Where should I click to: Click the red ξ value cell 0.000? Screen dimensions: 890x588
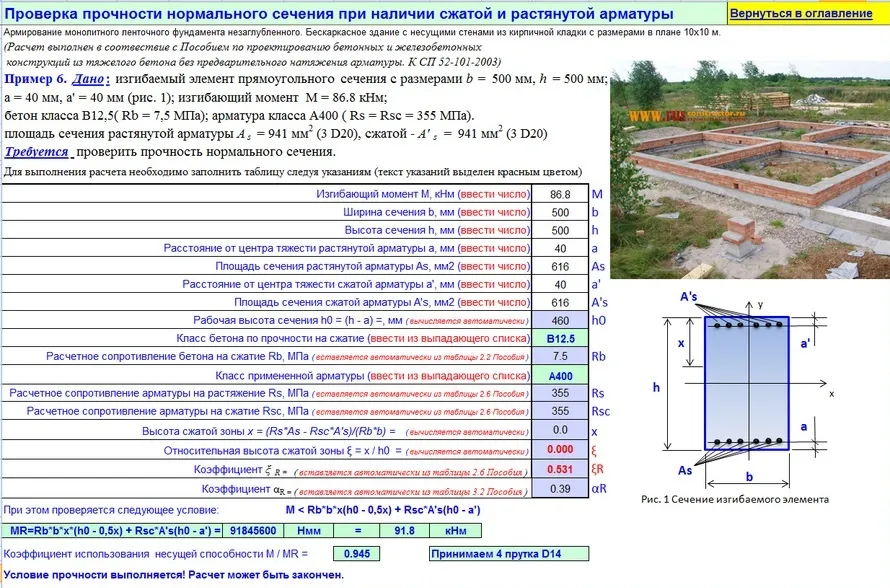click(x=560, y=449)
